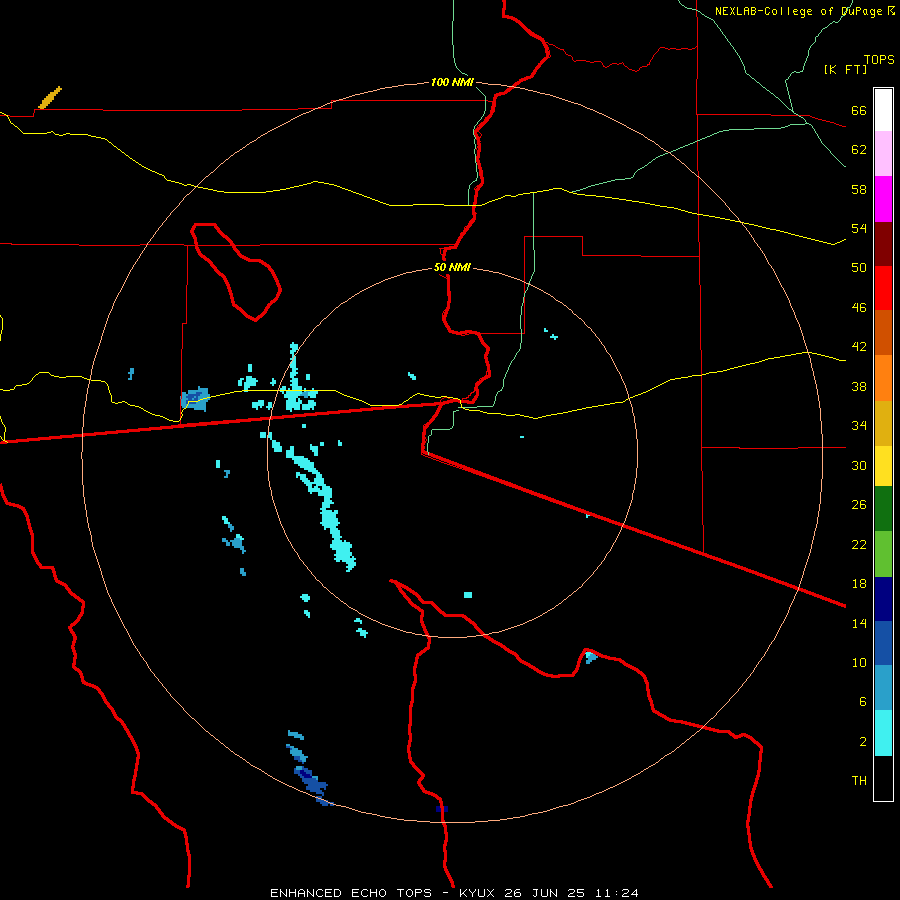
Task: Click the light pink legend swatch
Action: point(883,154)
